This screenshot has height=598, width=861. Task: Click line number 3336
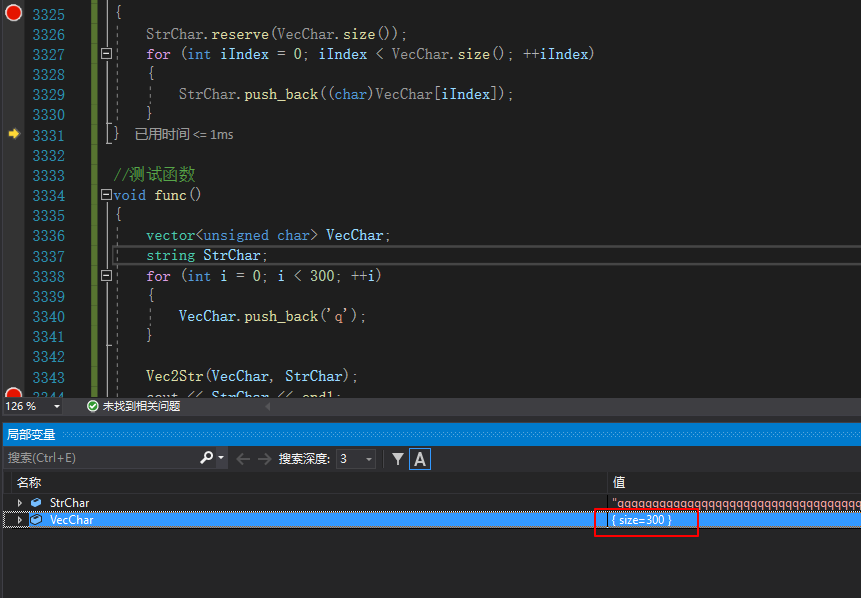click(x=48, y=236)
